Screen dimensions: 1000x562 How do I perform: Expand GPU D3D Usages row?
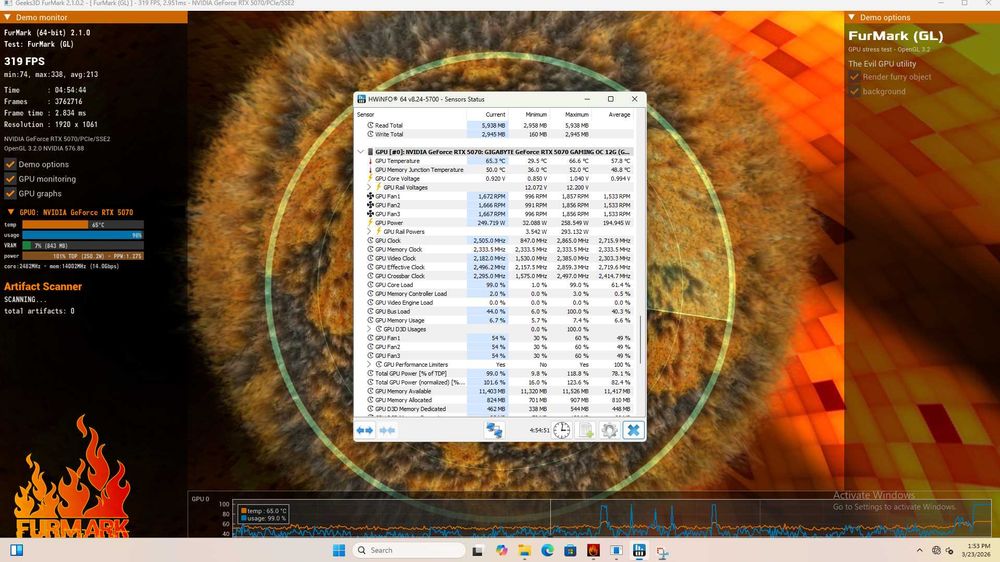(369, 329)
